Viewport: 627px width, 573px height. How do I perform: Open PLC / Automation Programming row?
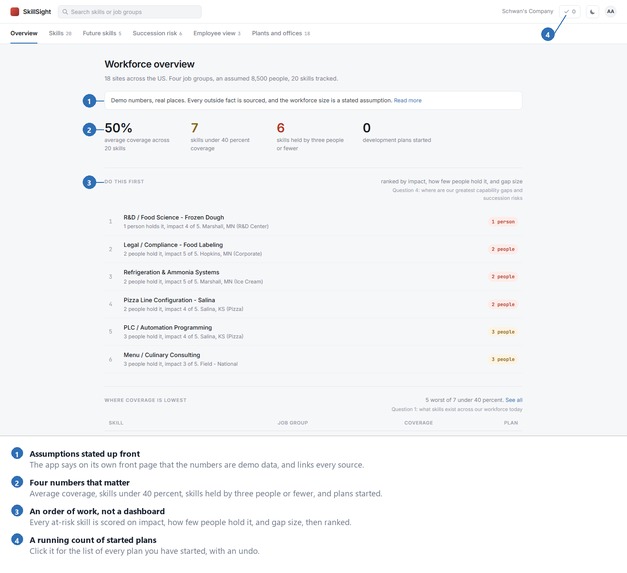click(x=314, y=332)
